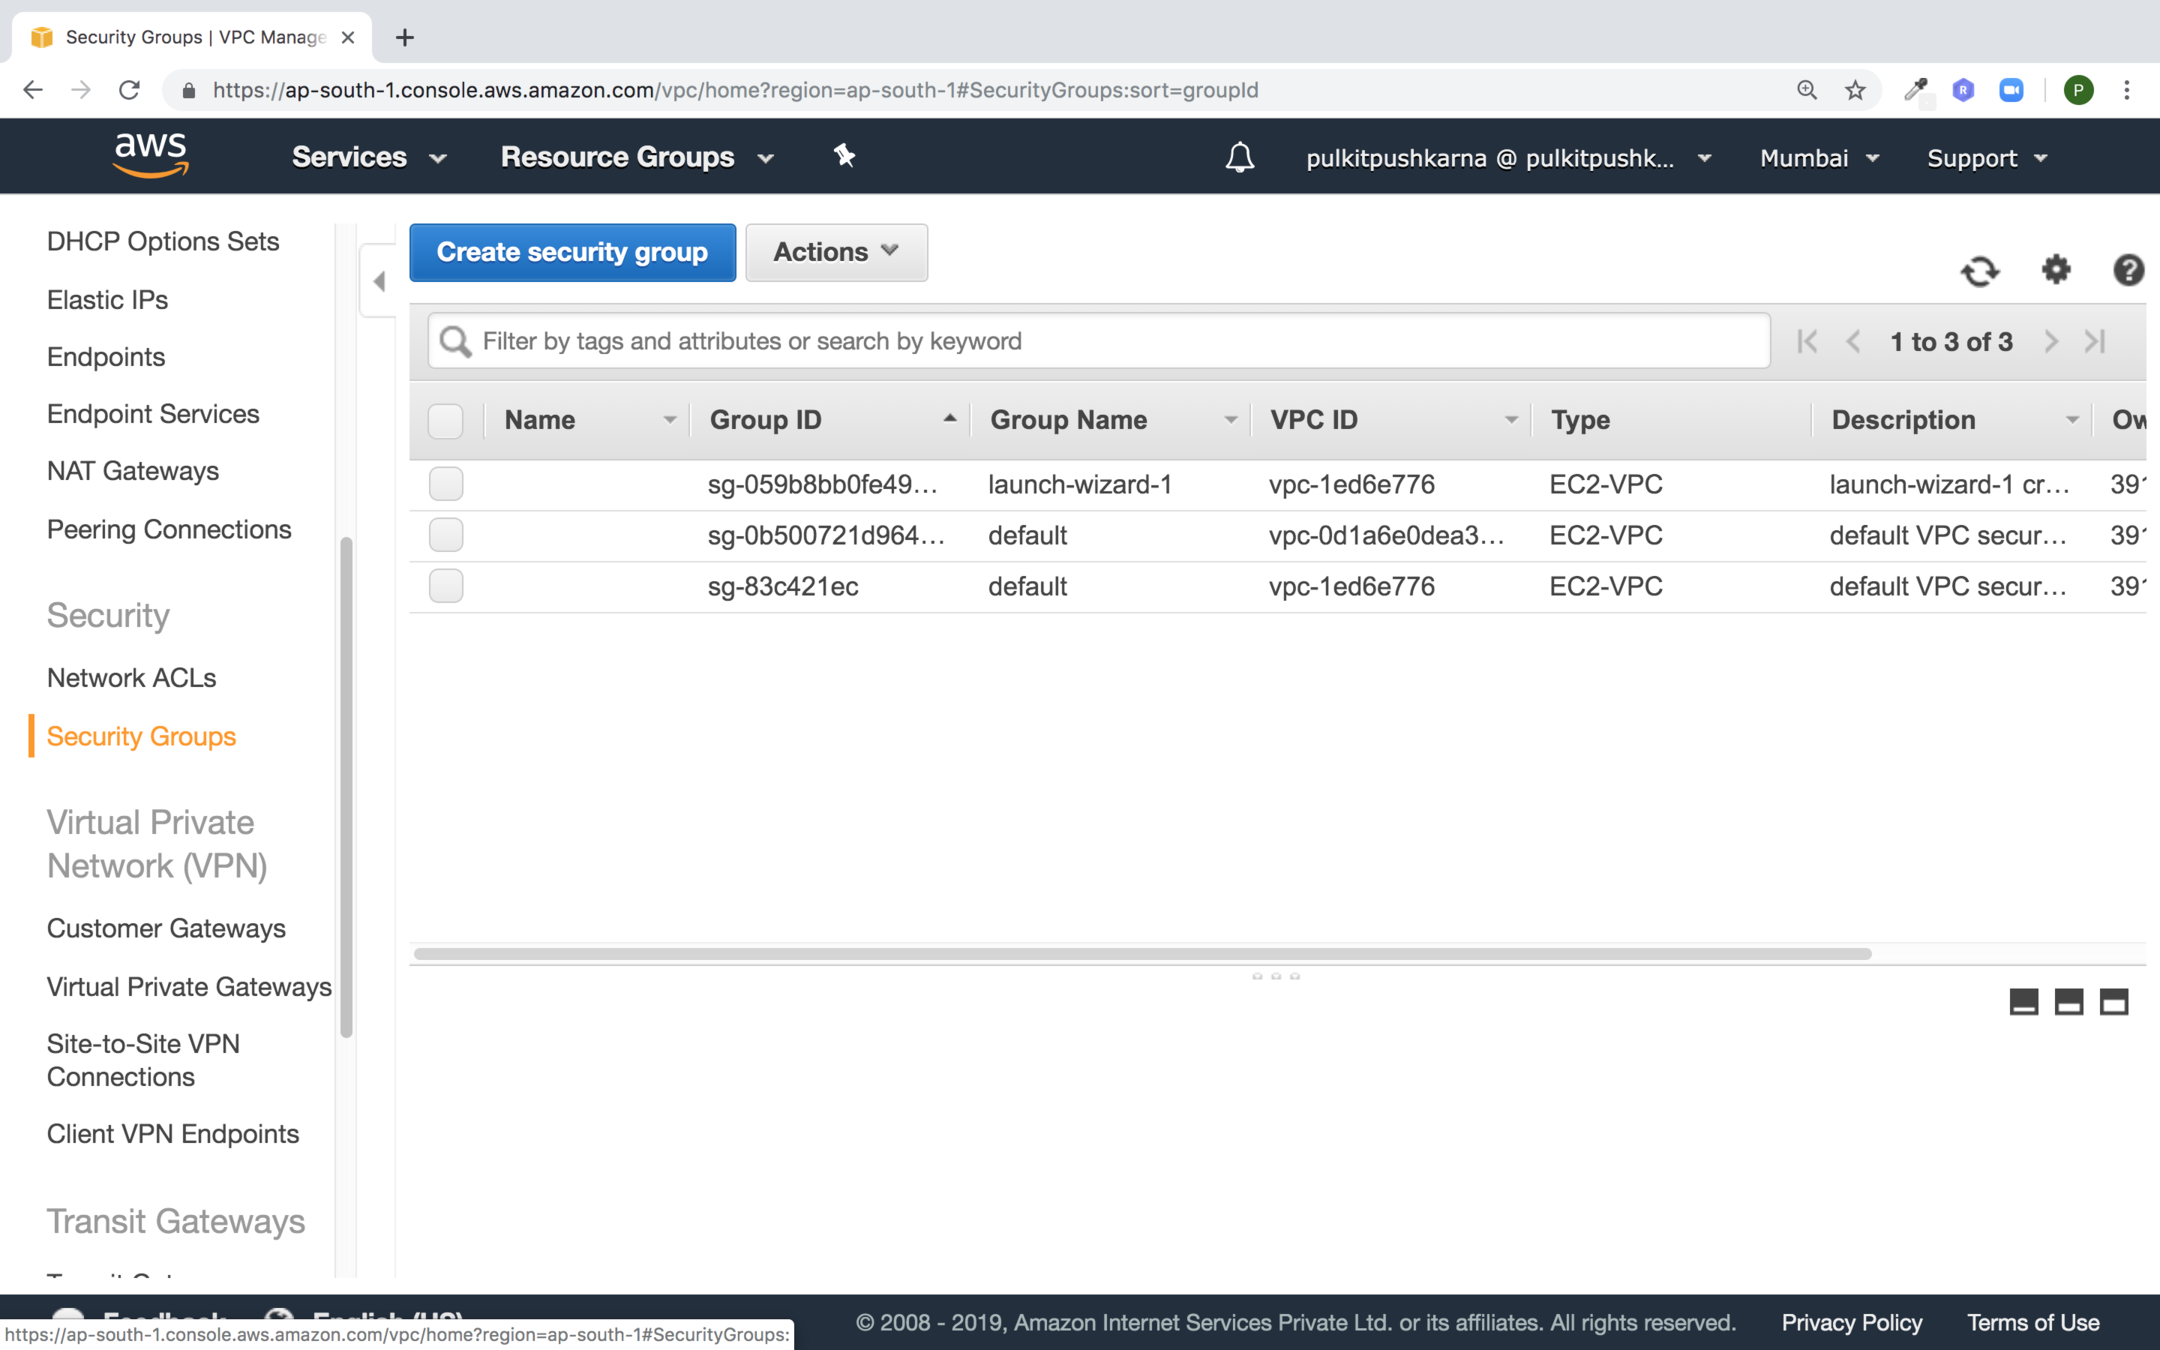Image resolution: width=2160 pixels, height=1350 pixels.
Task: Open the Resource Groups menu
Action: pos(637,157)
